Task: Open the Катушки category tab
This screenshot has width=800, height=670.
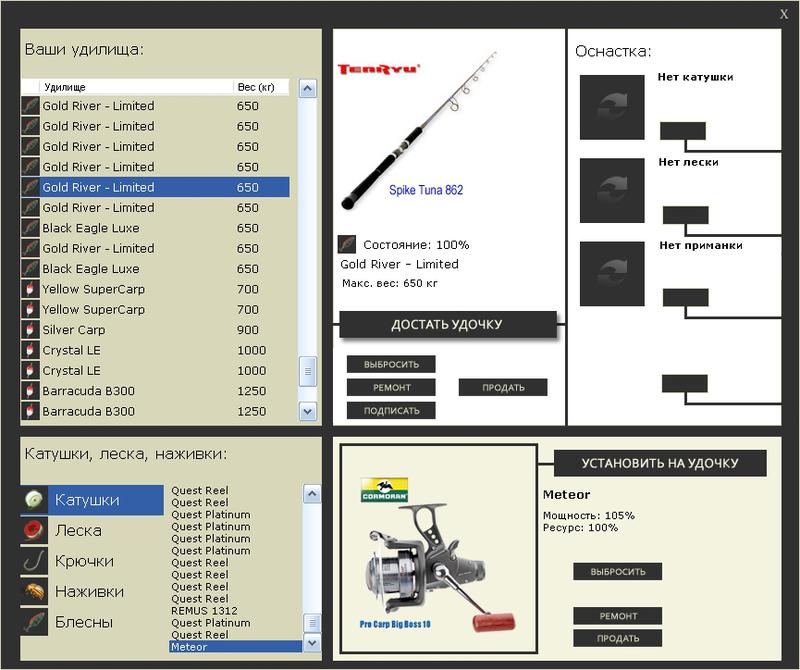Action: (92, 500)
